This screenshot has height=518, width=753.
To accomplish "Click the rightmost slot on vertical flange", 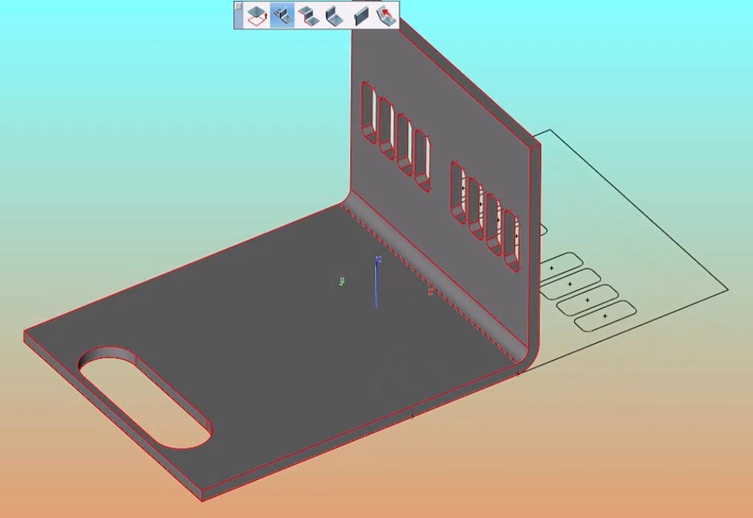I will click(x=511, y=243).
